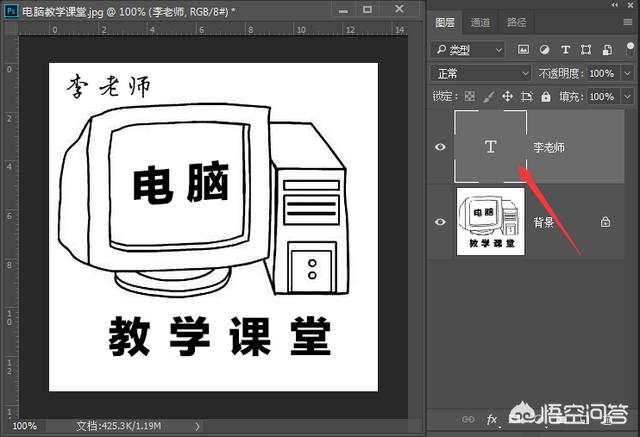Click lock position move icon

507,97
